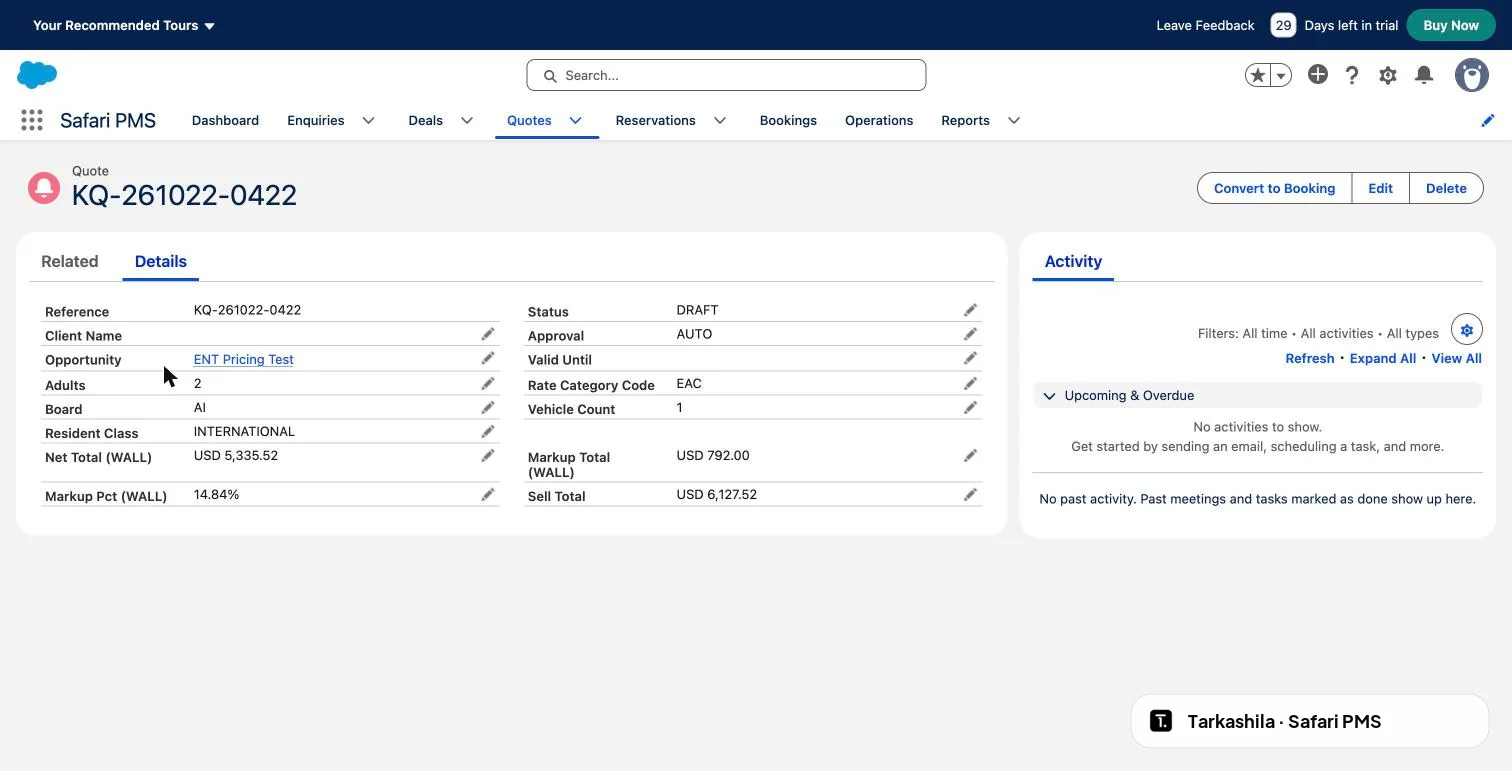Click Convert to Booking button
This screenshot has height=771, width=1512.
(1275, 188)
